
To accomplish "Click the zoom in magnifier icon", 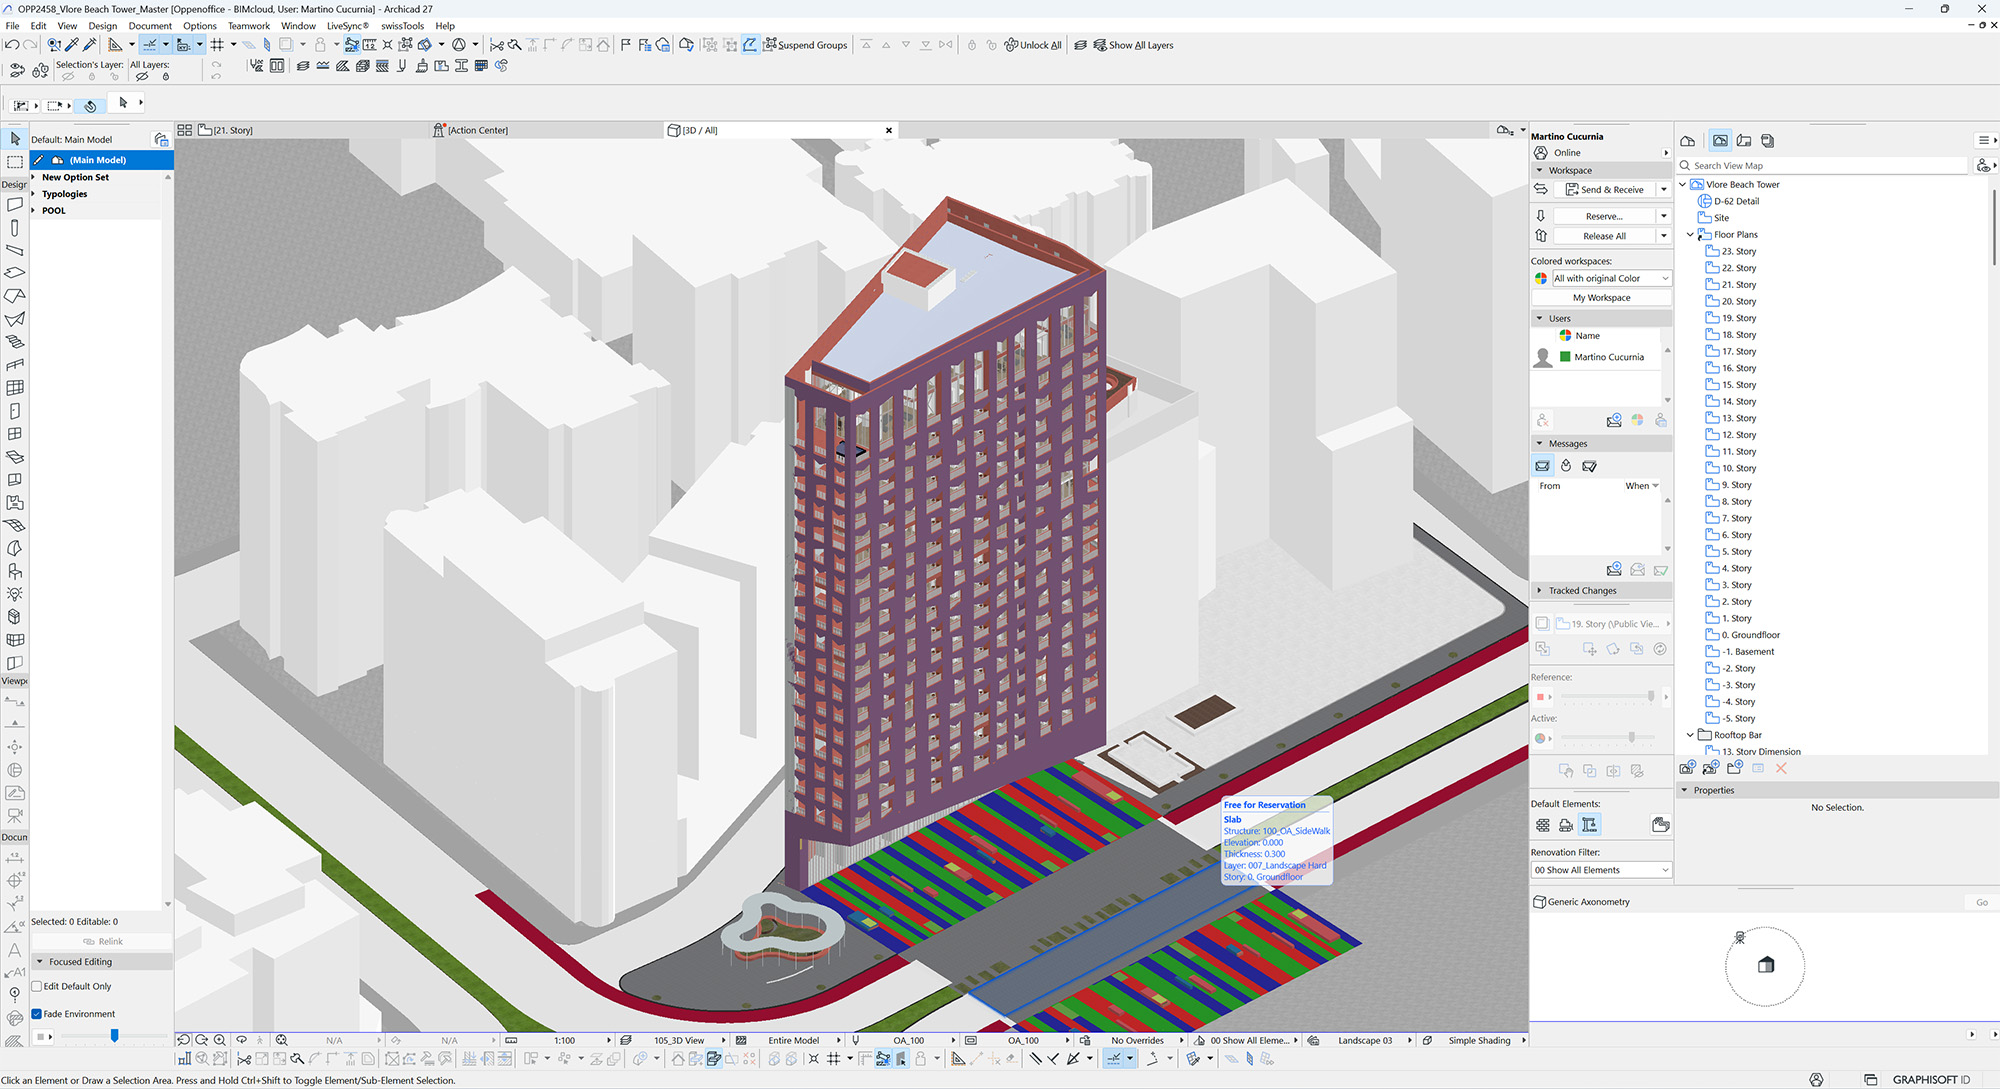I will coord(220,1040).
